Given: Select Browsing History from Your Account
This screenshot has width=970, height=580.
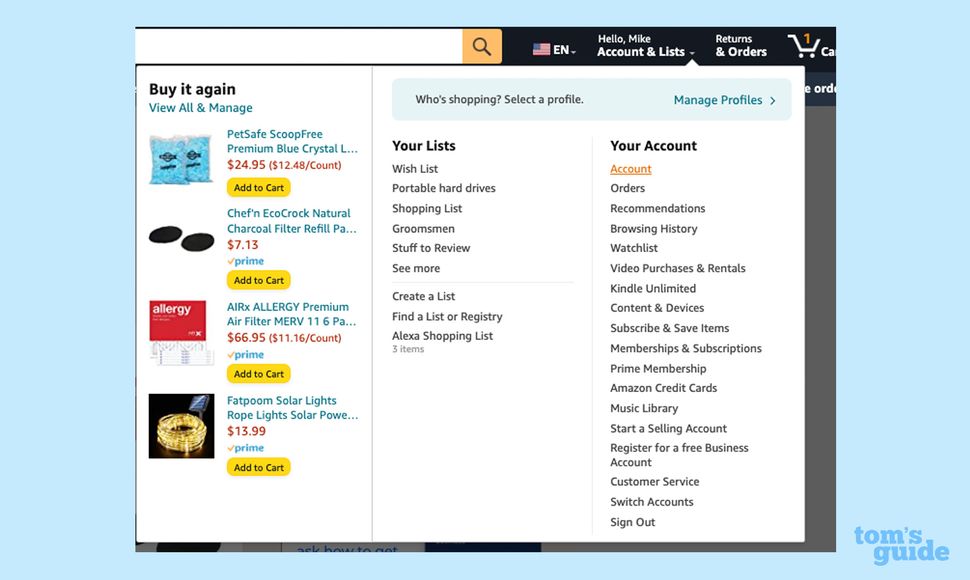Looking at the screenshot, I should click(655, 228).
